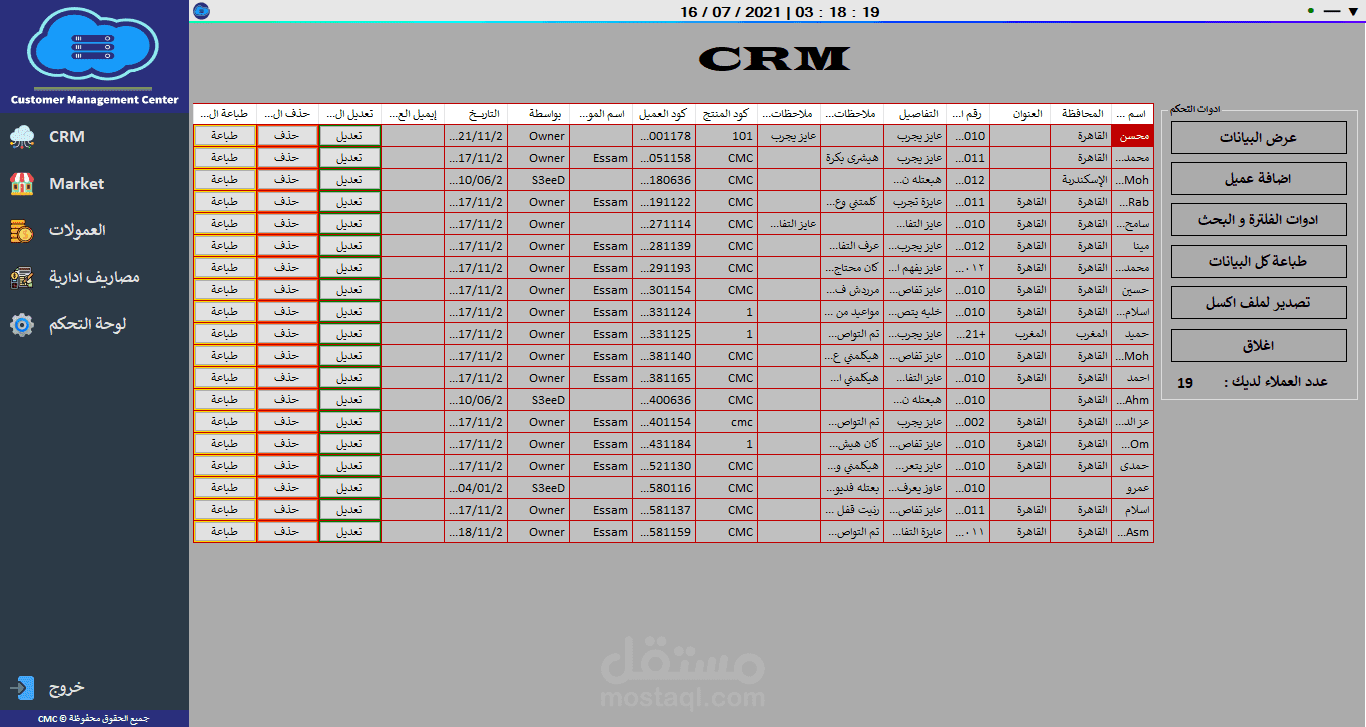This screenshot has width=1366, height=727.
Task: Click طباعة for customer code 521130
Action: tap(225, 466)
